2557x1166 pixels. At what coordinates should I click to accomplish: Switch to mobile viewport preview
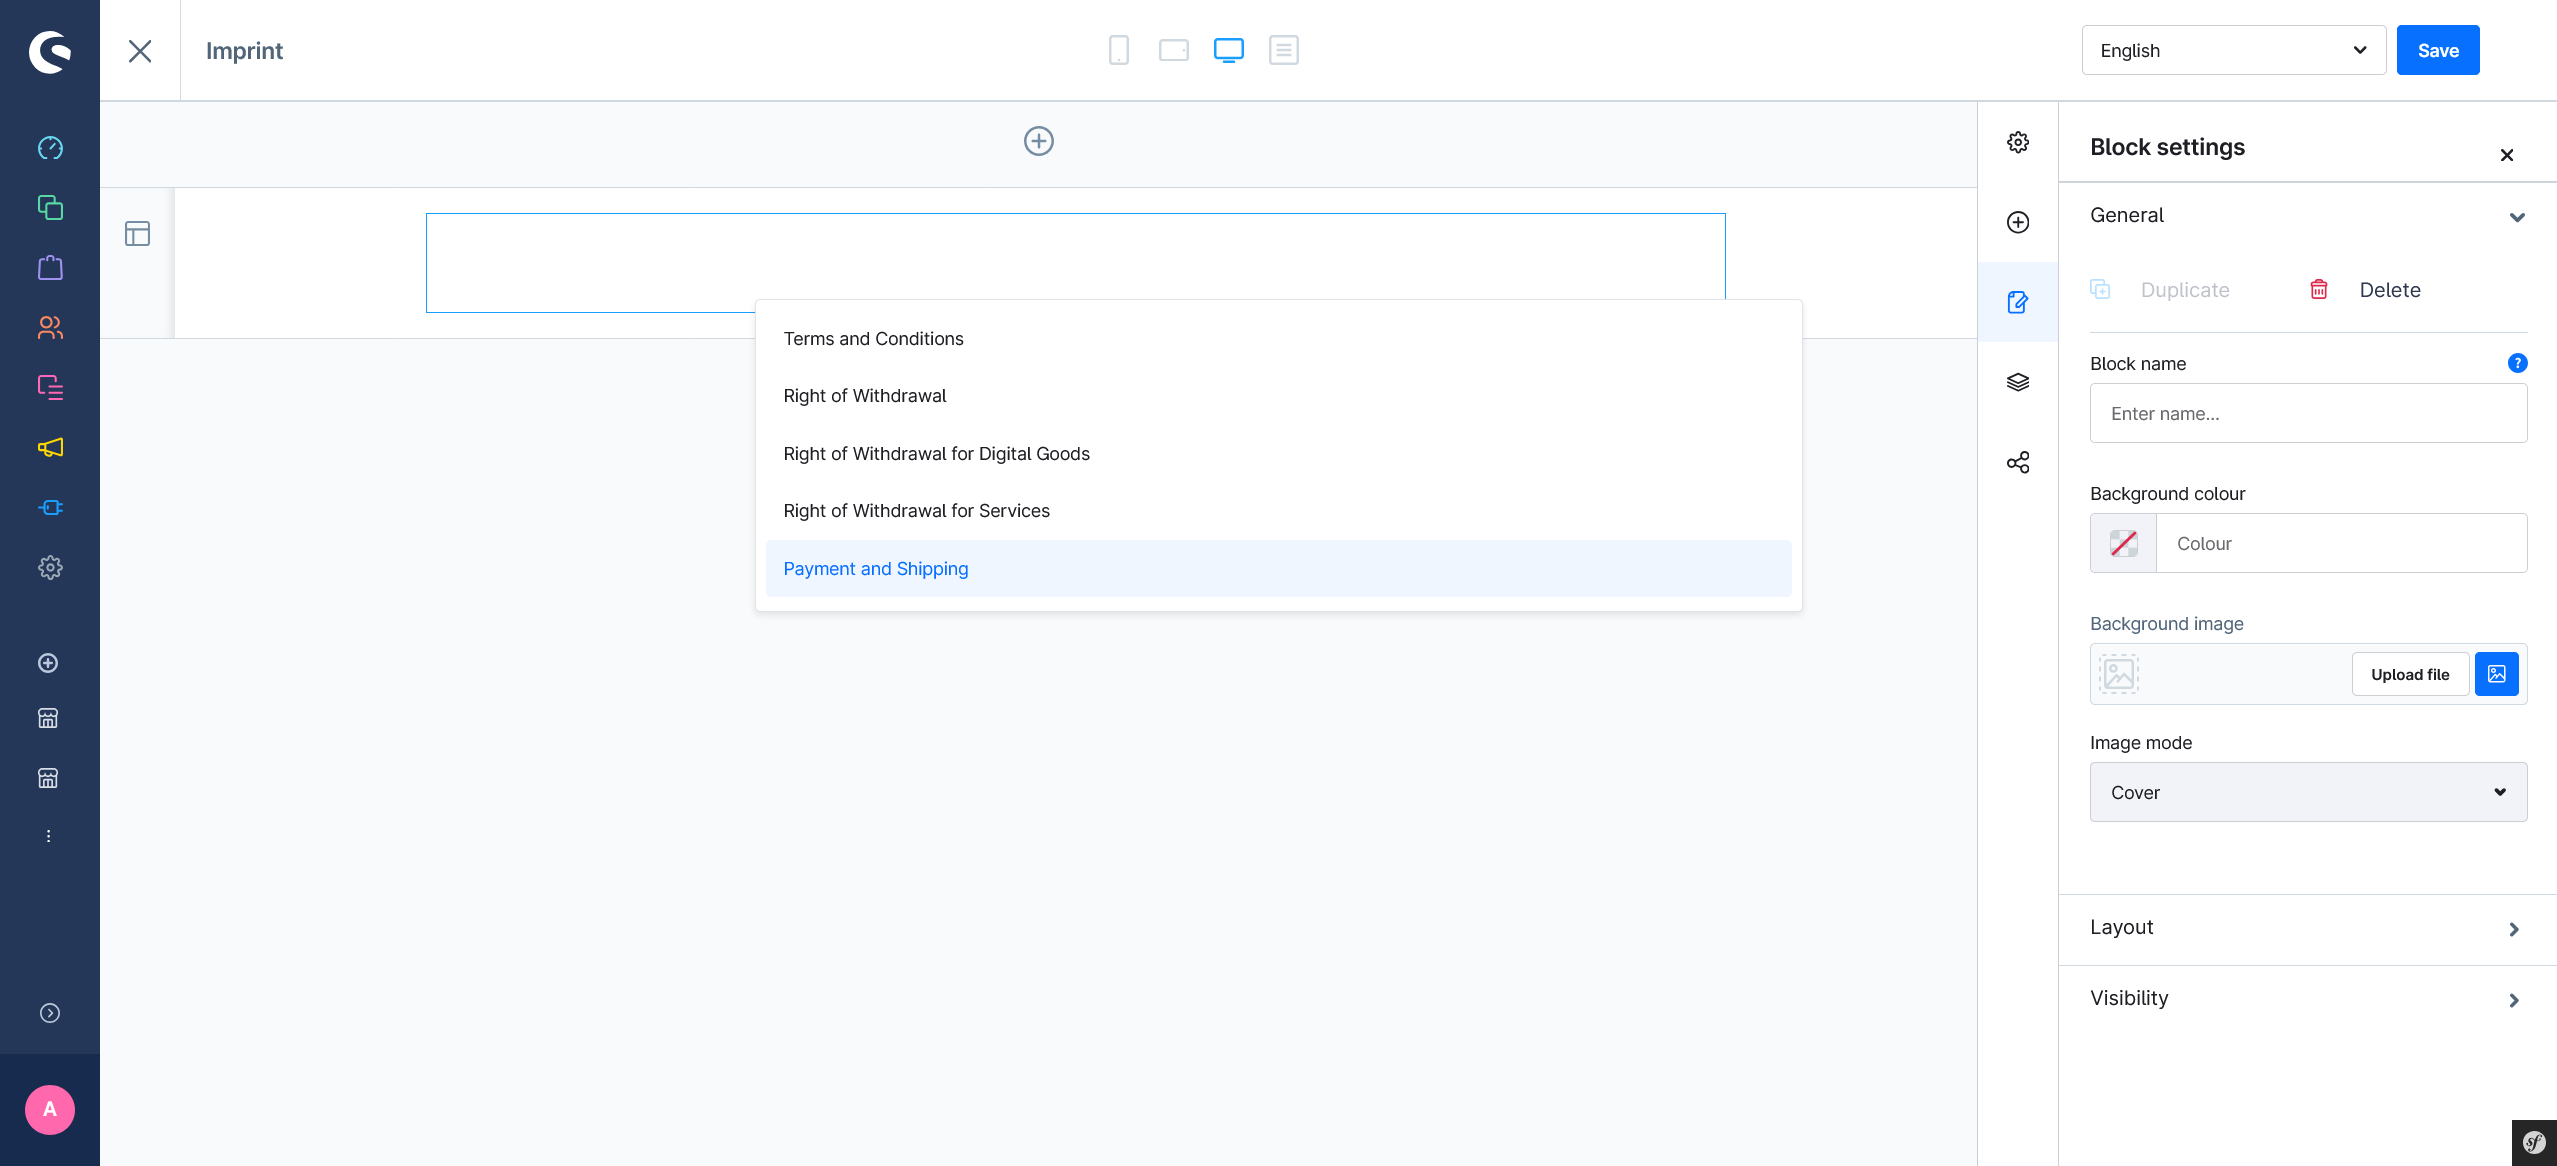1118,50
